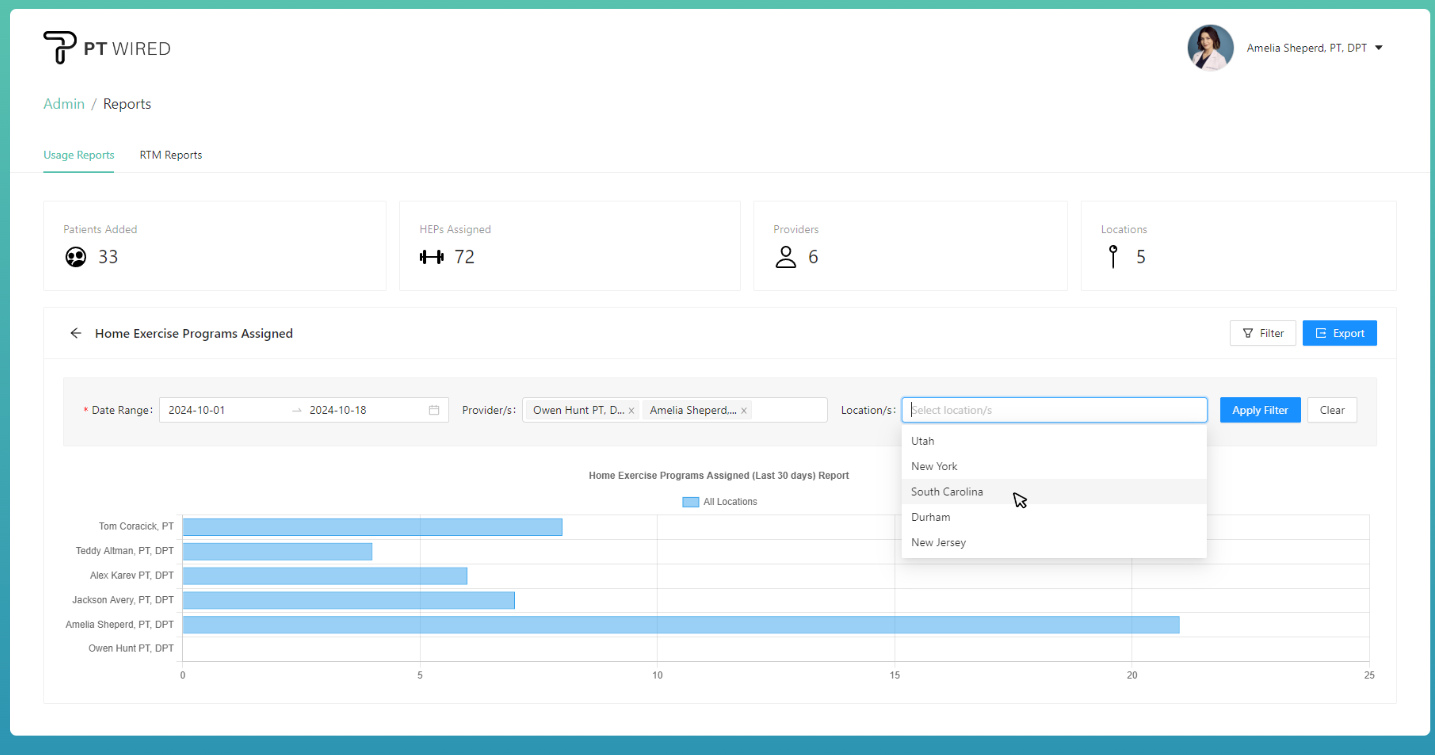Open user profile thumbnail for Amelia Sheperd
This screenshot has height=755, width=1435.
pos(1210,48)
